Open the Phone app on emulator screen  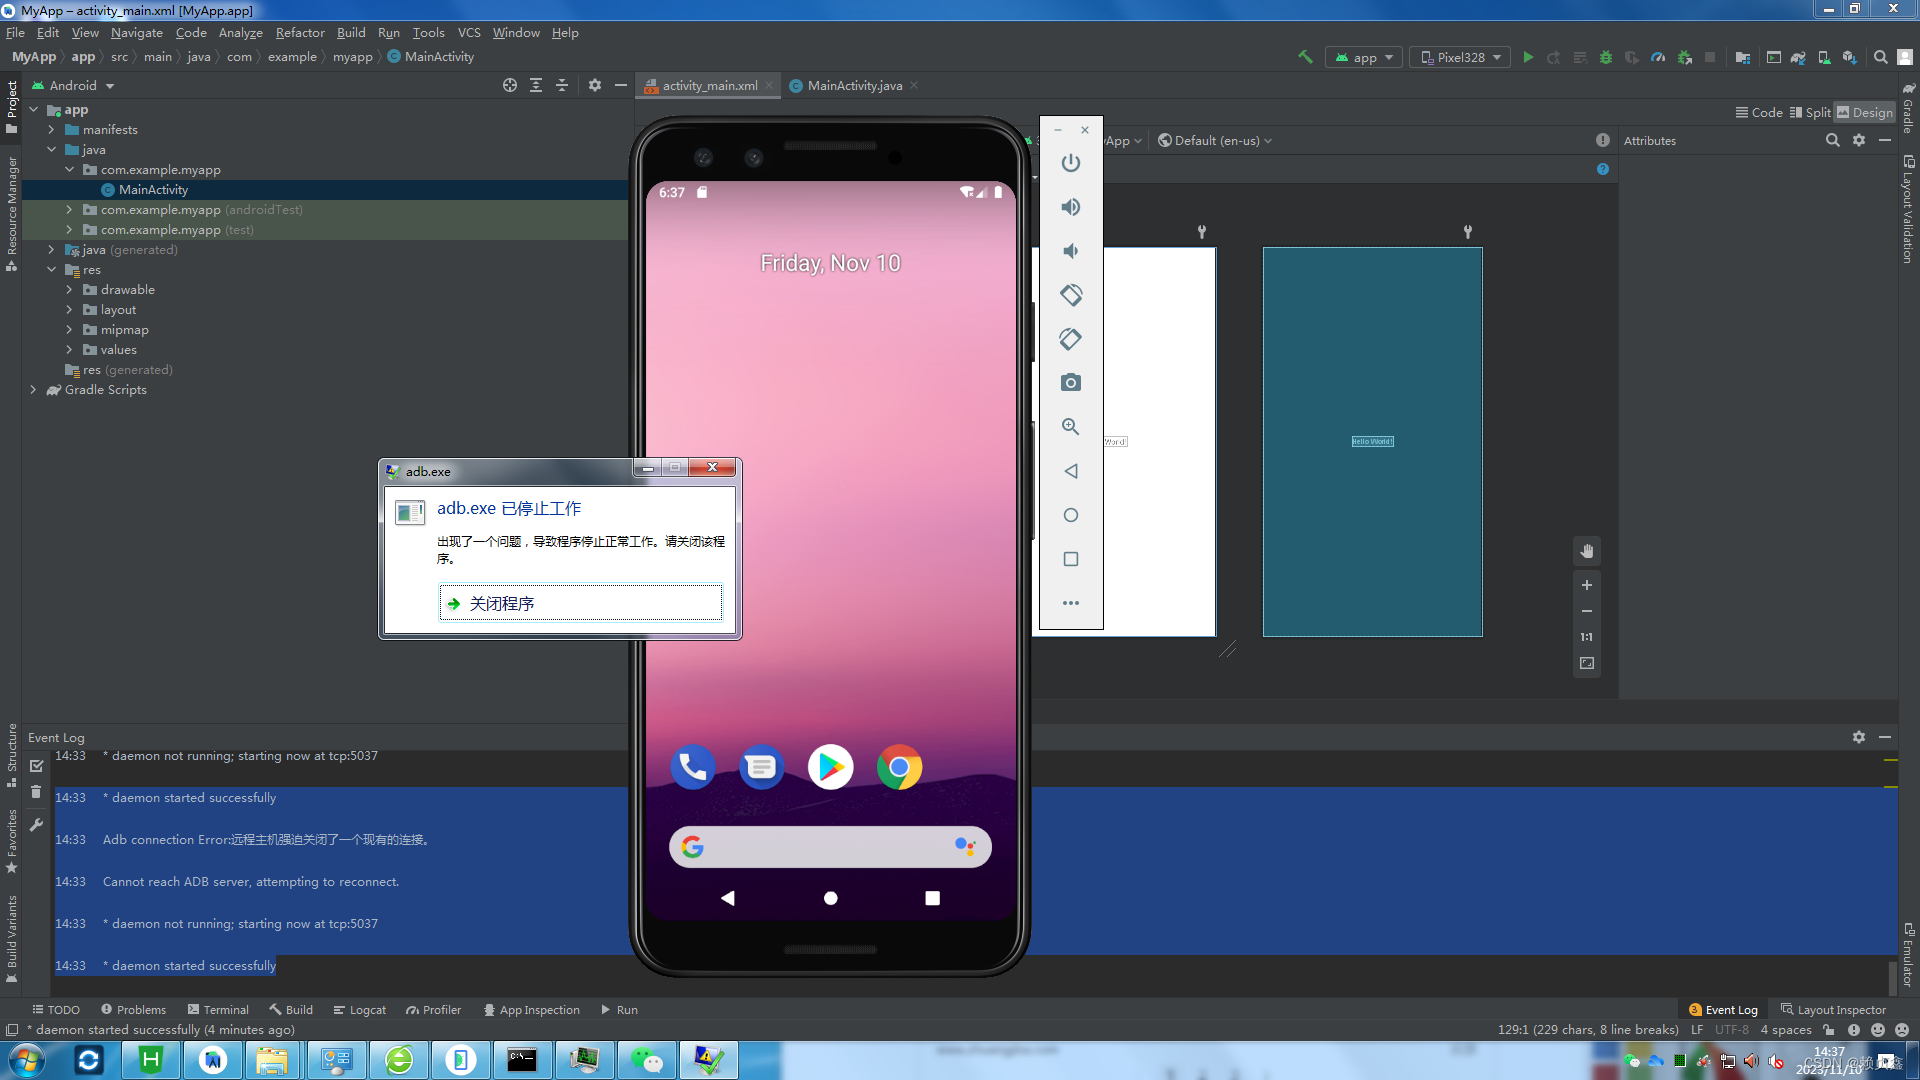pos(692,767)
